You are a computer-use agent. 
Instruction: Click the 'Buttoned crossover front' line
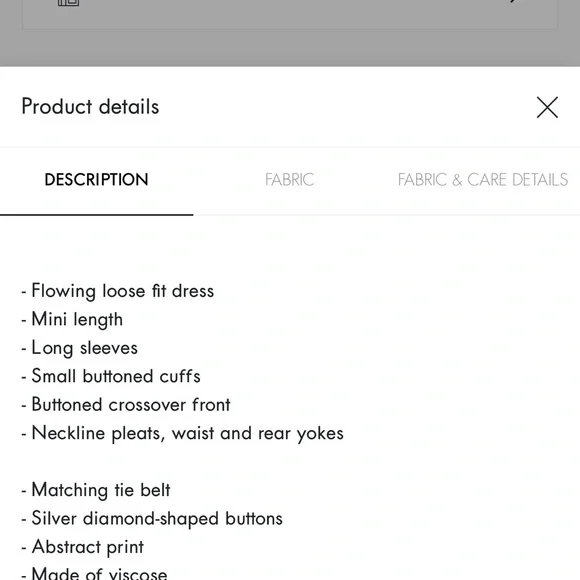[x=126, y=405]
